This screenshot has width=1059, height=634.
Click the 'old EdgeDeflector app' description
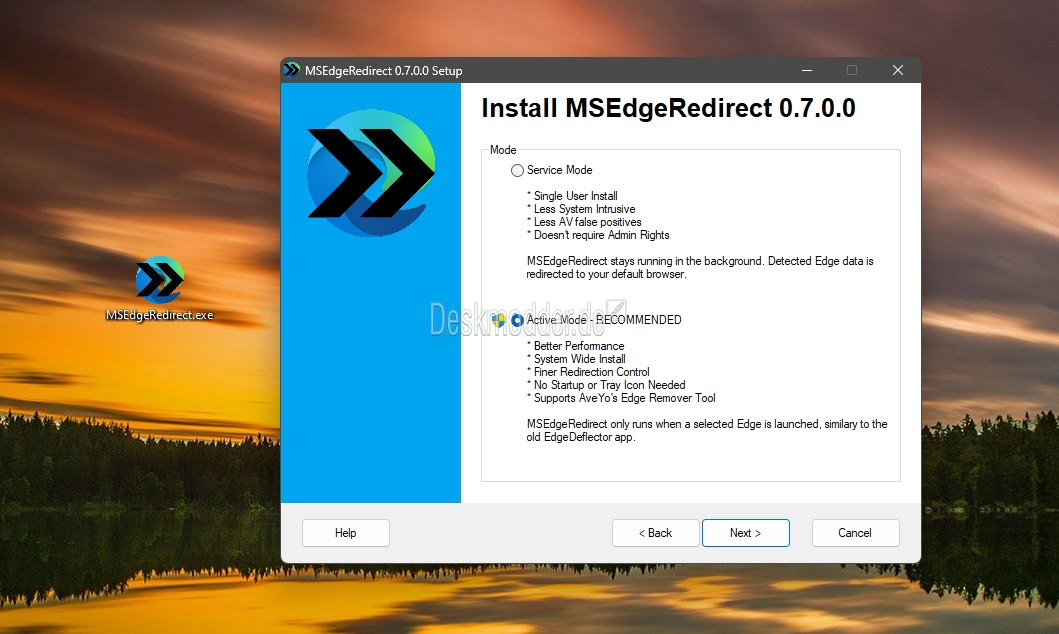[x=706, y=431]
